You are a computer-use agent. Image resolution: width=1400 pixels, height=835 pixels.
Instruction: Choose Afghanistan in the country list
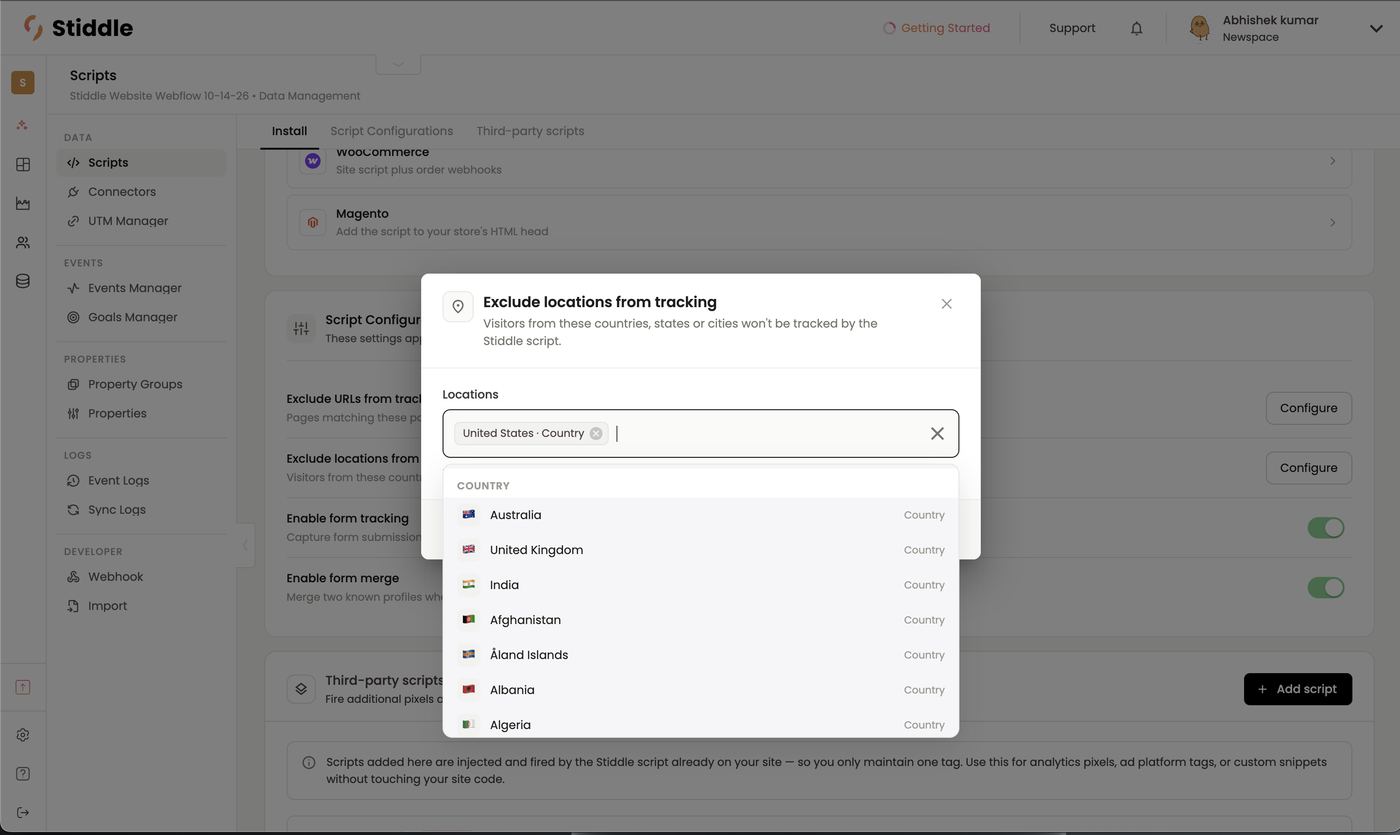701,620
